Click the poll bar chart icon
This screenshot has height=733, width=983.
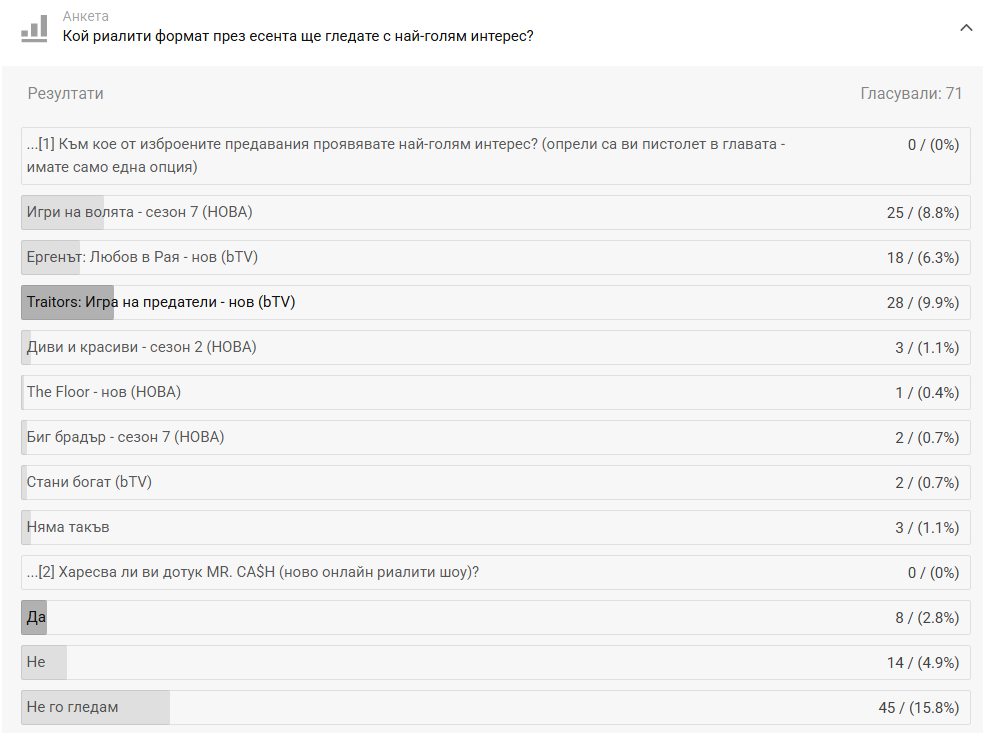(34, 28)
